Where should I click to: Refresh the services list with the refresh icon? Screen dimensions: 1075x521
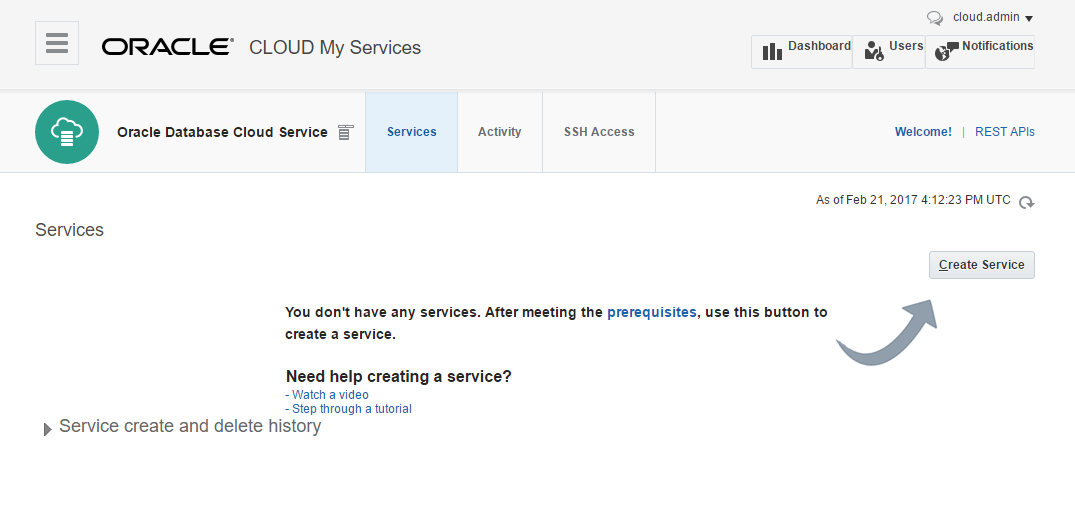(1026, 202)
